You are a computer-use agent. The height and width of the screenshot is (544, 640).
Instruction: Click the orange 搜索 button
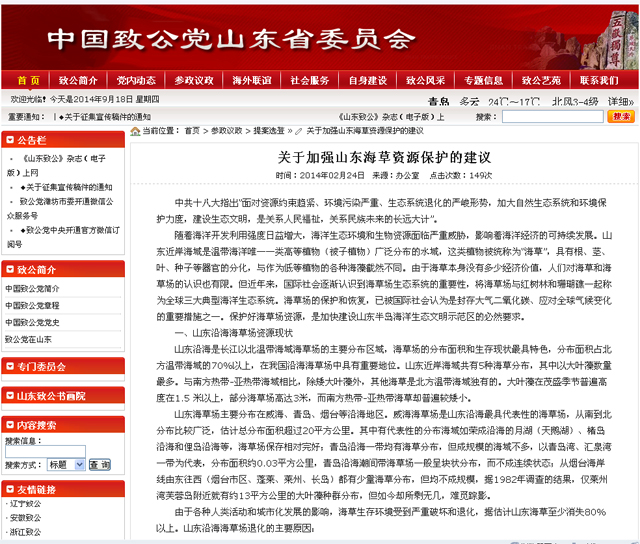(x=621, y=117)
